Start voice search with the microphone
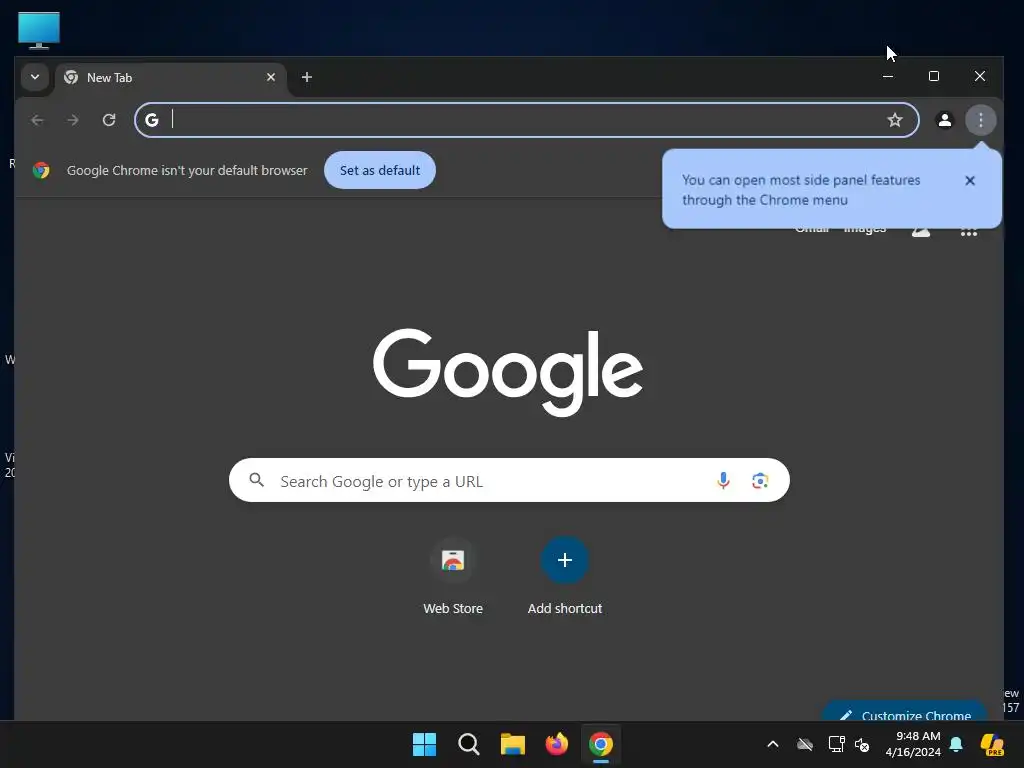This screenshot has height=768, width=1024. (723, 481)
